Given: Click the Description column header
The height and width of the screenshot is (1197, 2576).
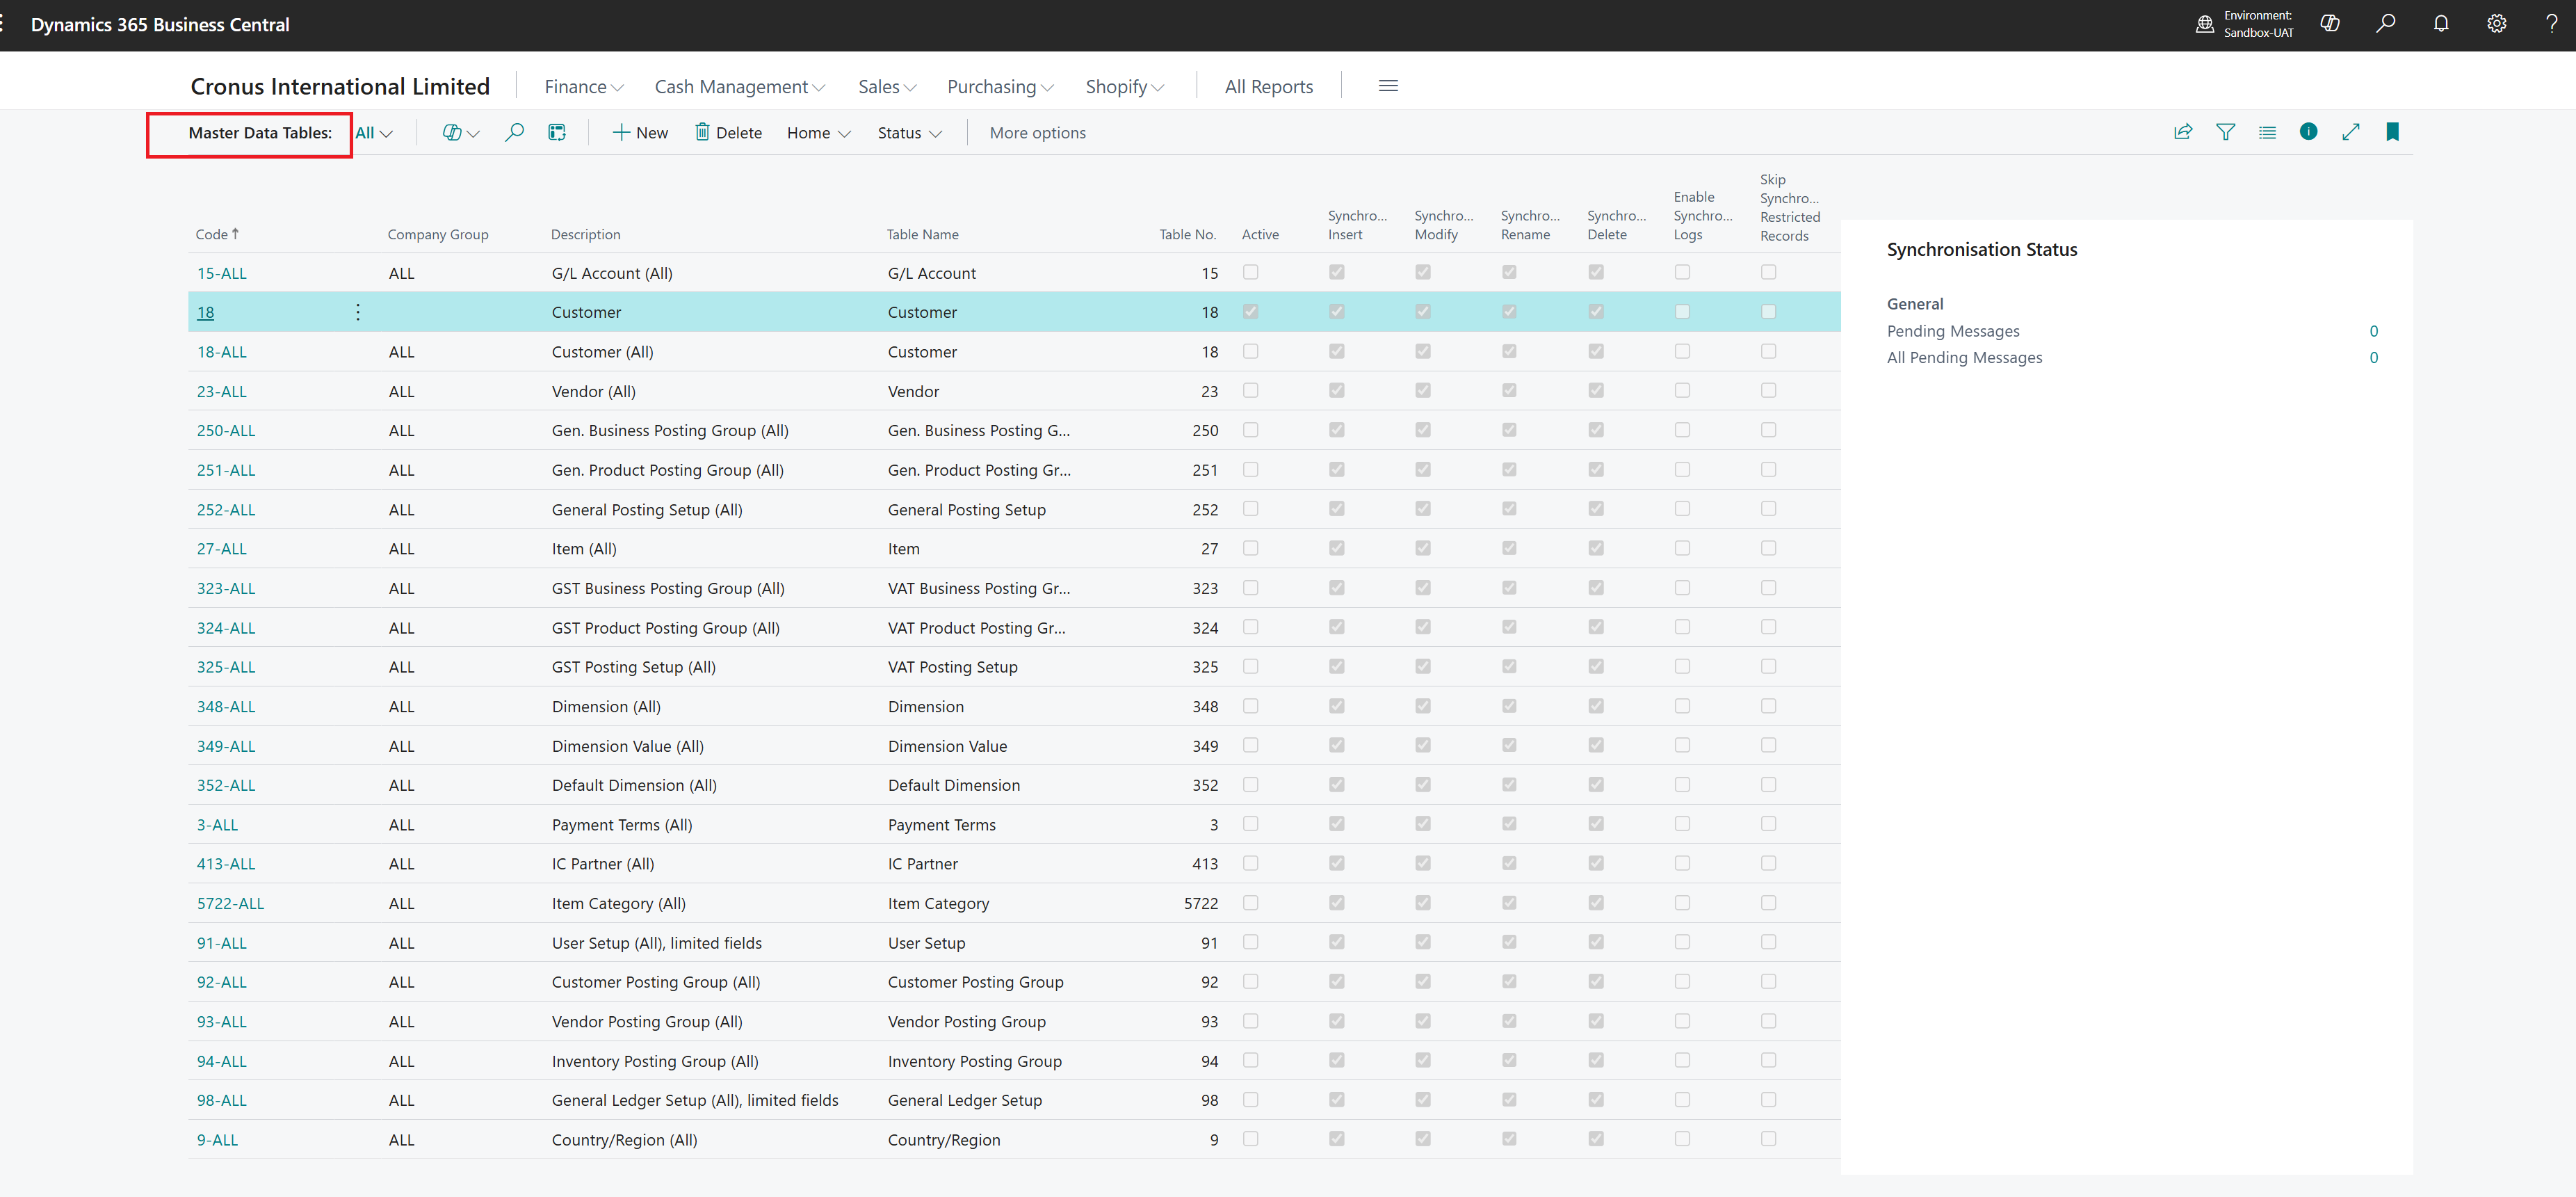Looking at the screenshot, I should (585, 234).
